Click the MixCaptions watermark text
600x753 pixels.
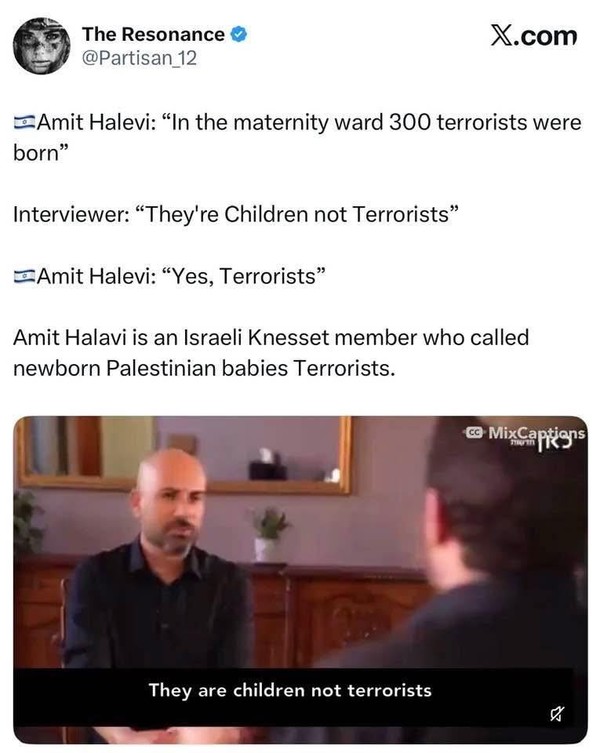click(536, 433)
